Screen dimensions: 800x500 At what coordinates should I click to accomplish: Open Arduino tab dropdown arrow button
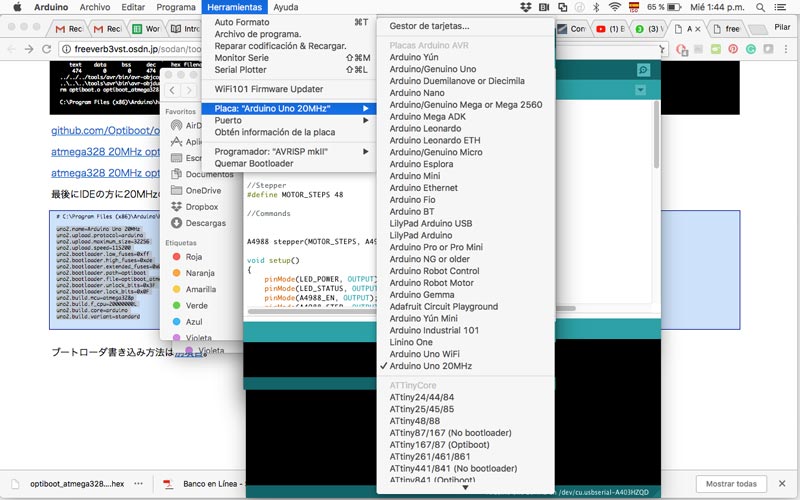point(640,90)
